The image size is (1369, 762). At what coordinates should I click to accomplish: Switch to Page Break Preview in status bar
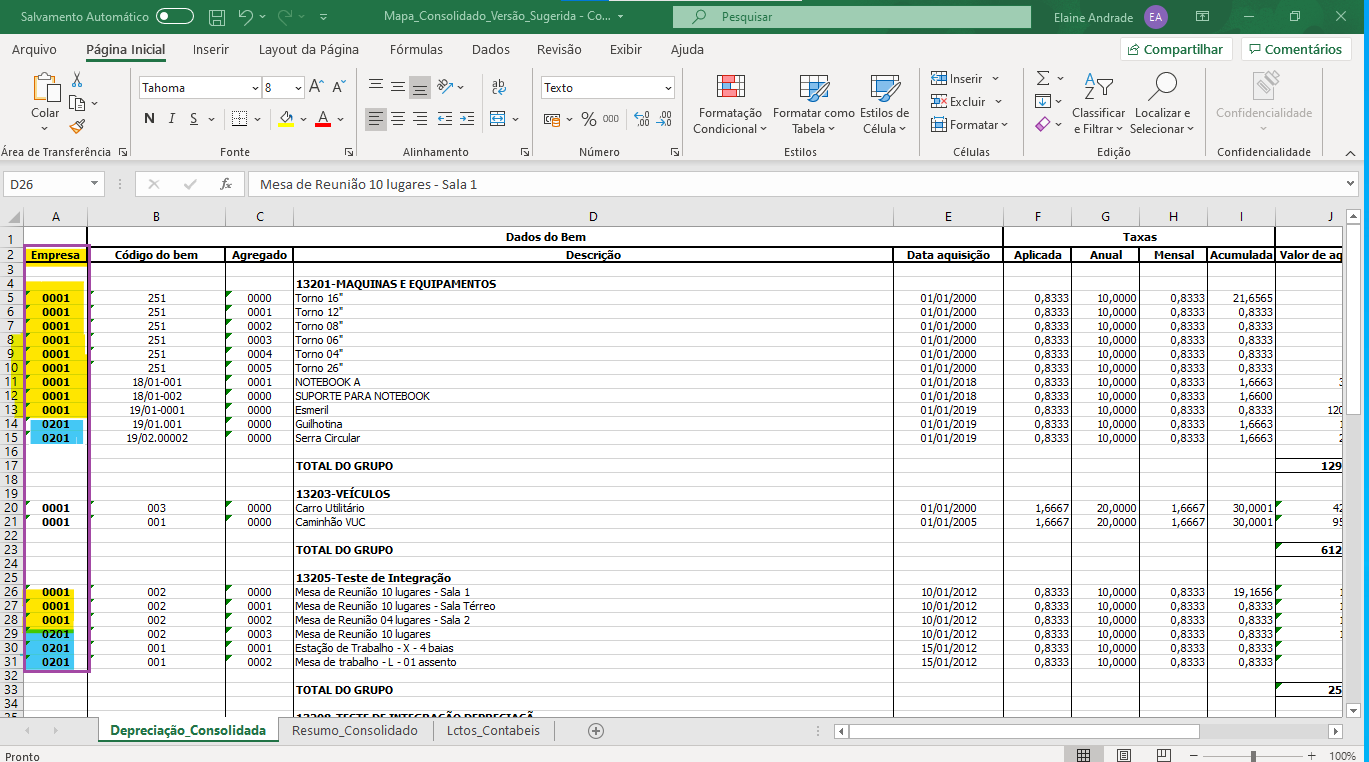(x=1165, y=755)
